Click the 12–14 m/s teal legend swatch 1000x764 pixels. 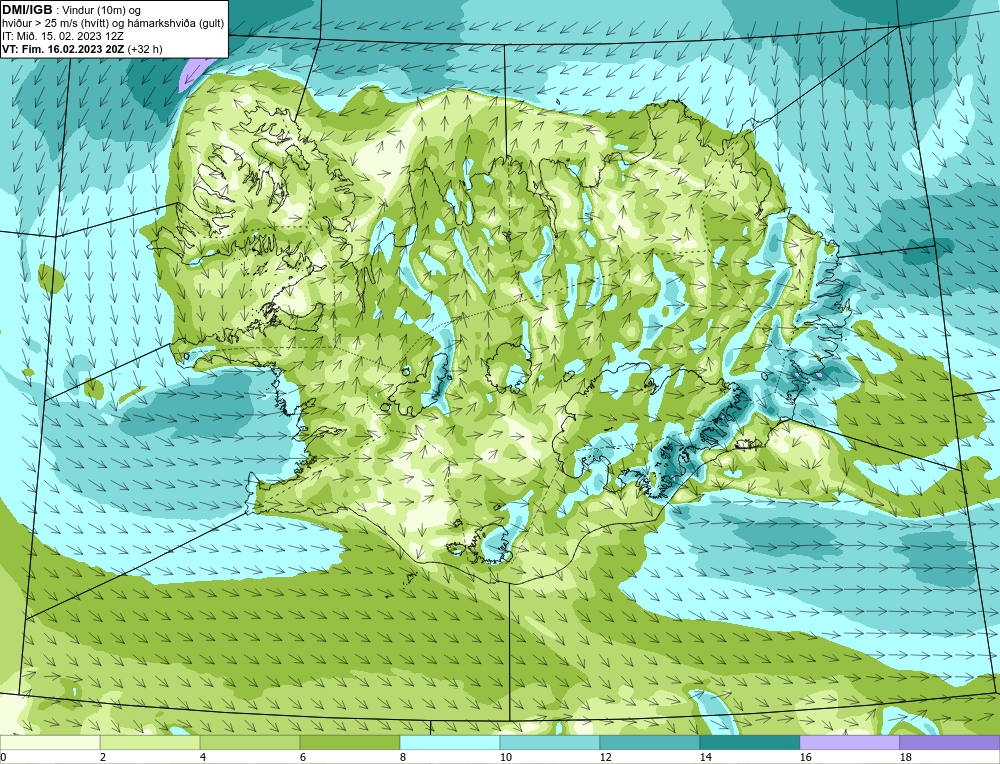650,743
